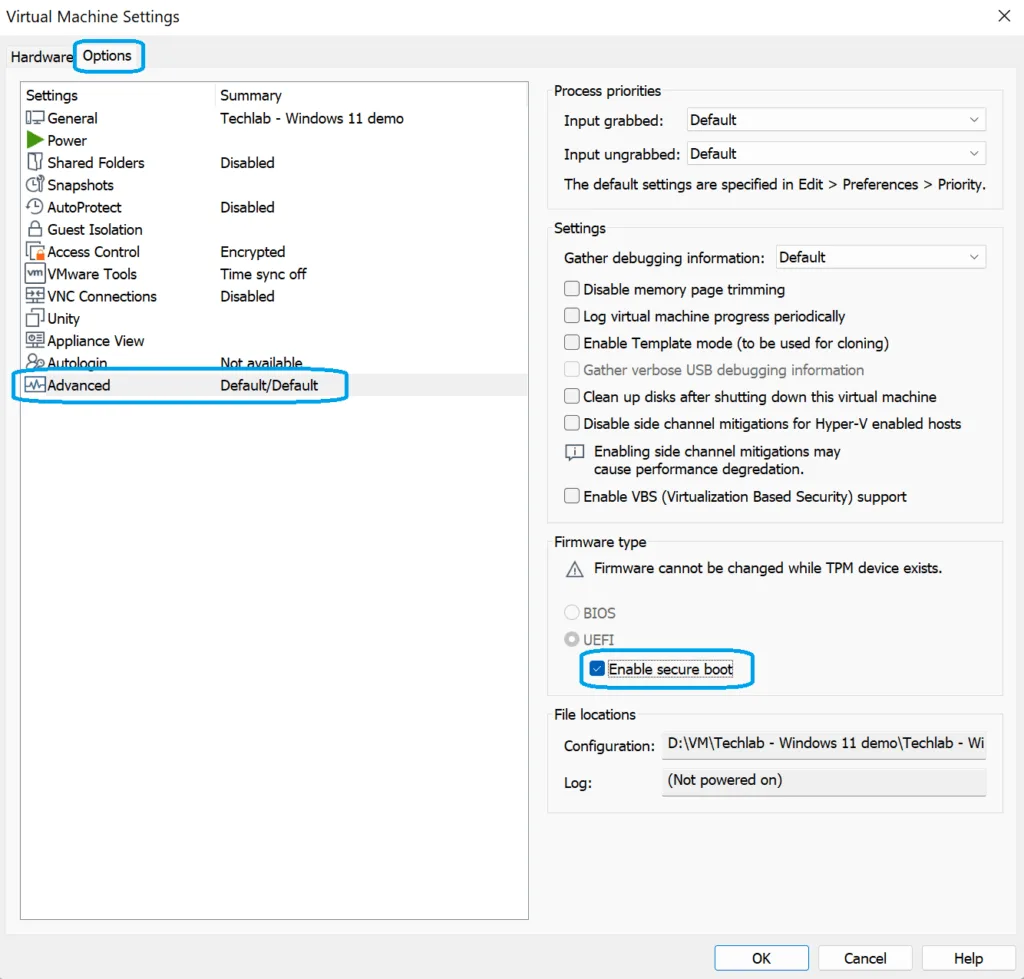Tick Log virtual machine progress periodically
The image size is (1024, 979).
(572, 316)
